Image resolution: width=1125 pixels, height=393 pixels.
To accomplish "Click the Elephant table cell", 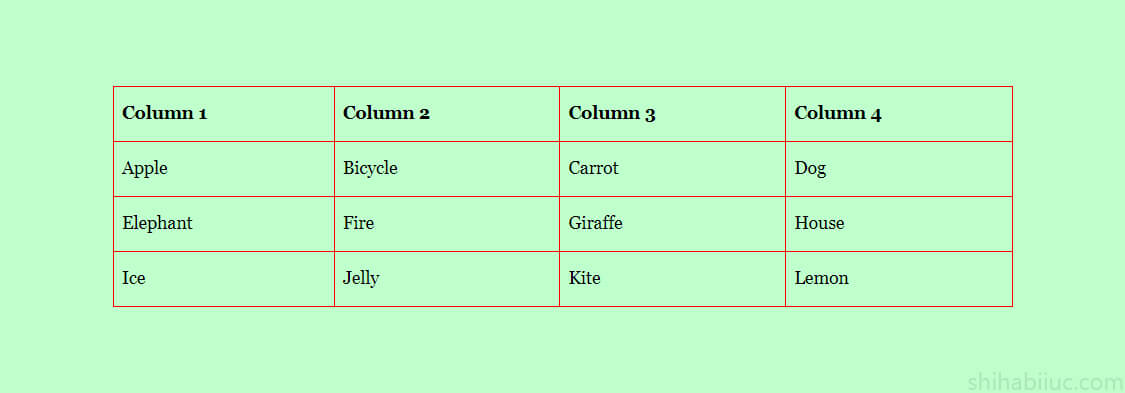I will [224, 224].
